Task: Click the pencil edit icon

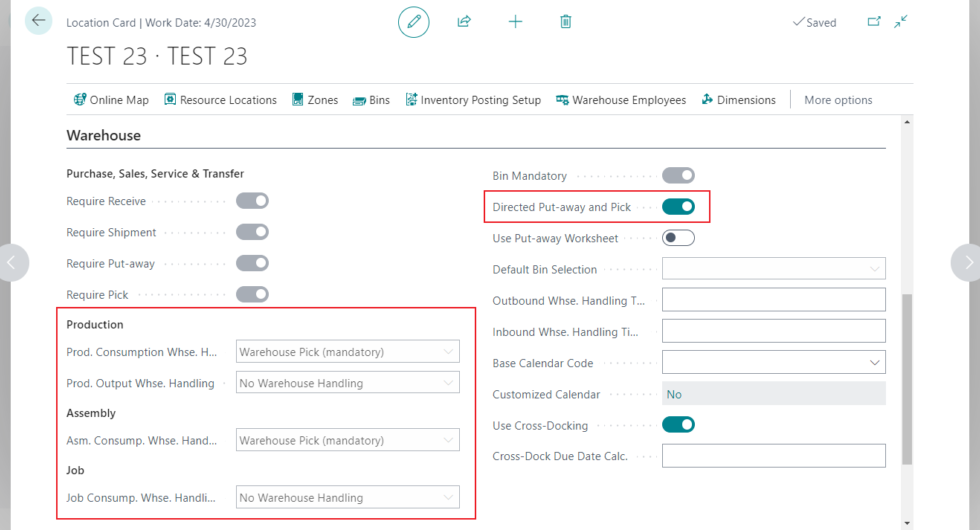Action: (x=414, y=22)
